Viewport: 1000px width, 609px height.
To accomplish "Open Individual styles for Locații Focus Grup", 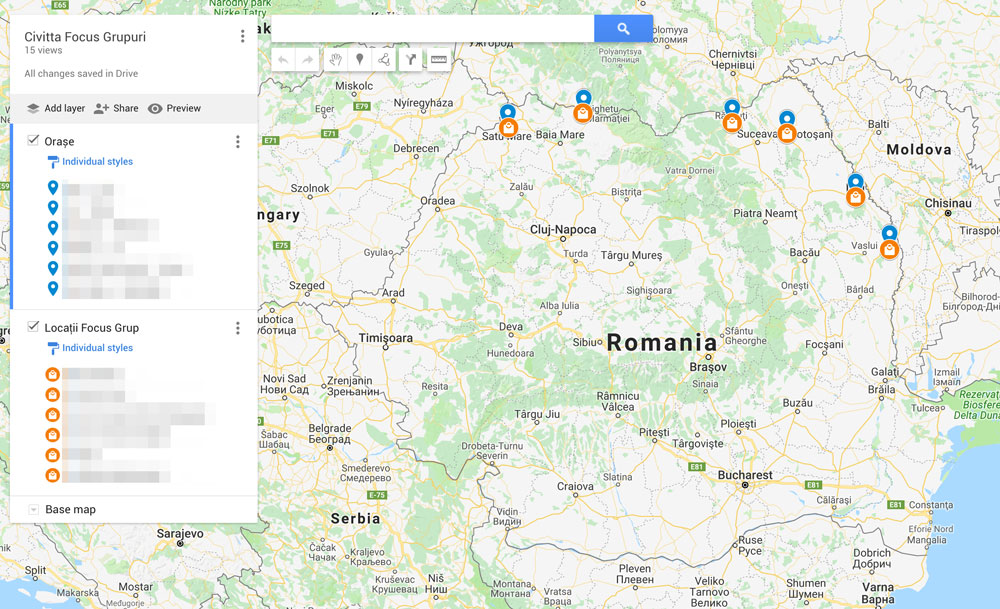I will pyautogui.click(x=97, y=348).
